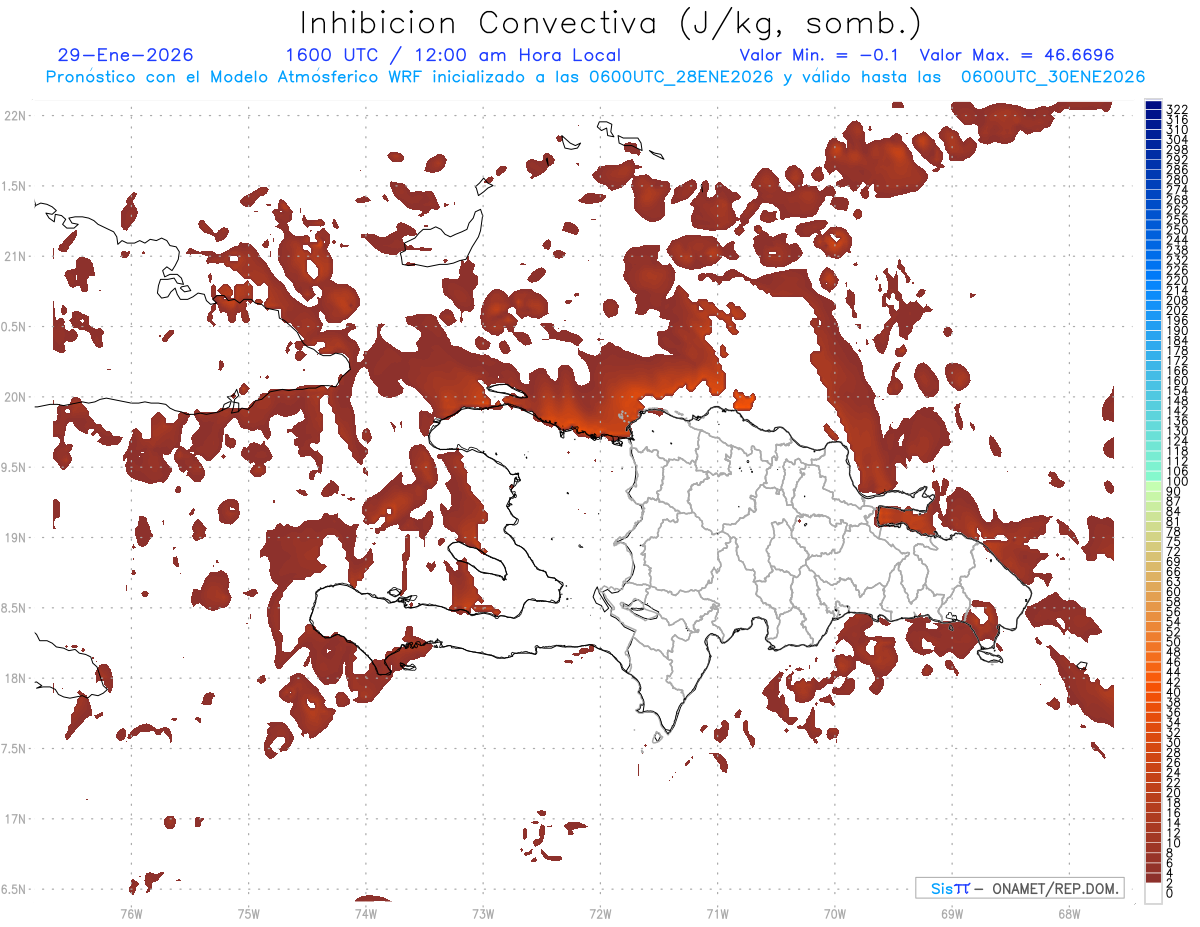The width and height of the screenshot is (1200, 927).
Task: Click the '76W' longitude label
Action: pyautogui.click(x=131, y=913)
